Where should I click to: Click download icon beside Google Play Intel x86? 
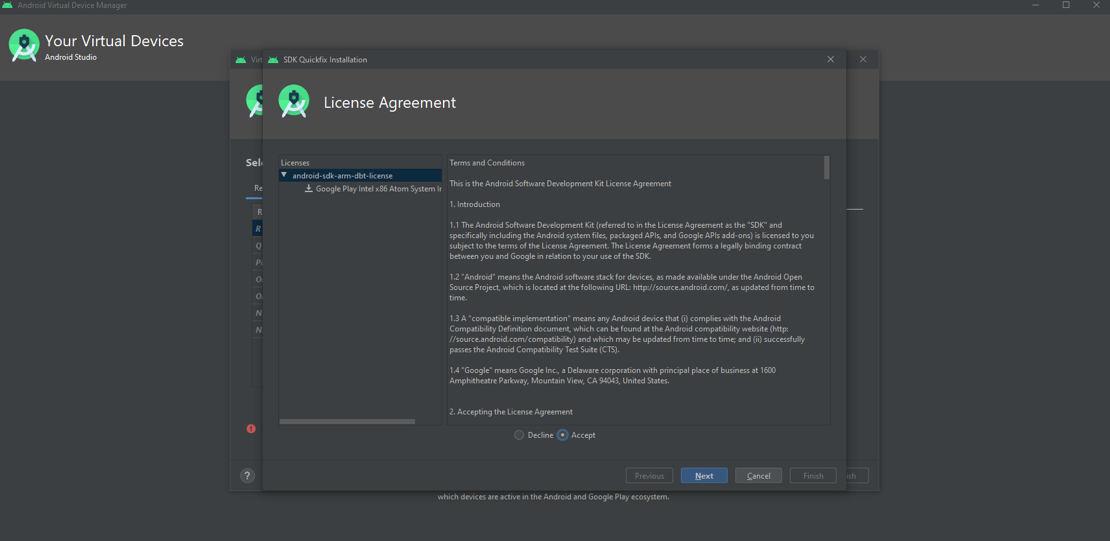309,188
